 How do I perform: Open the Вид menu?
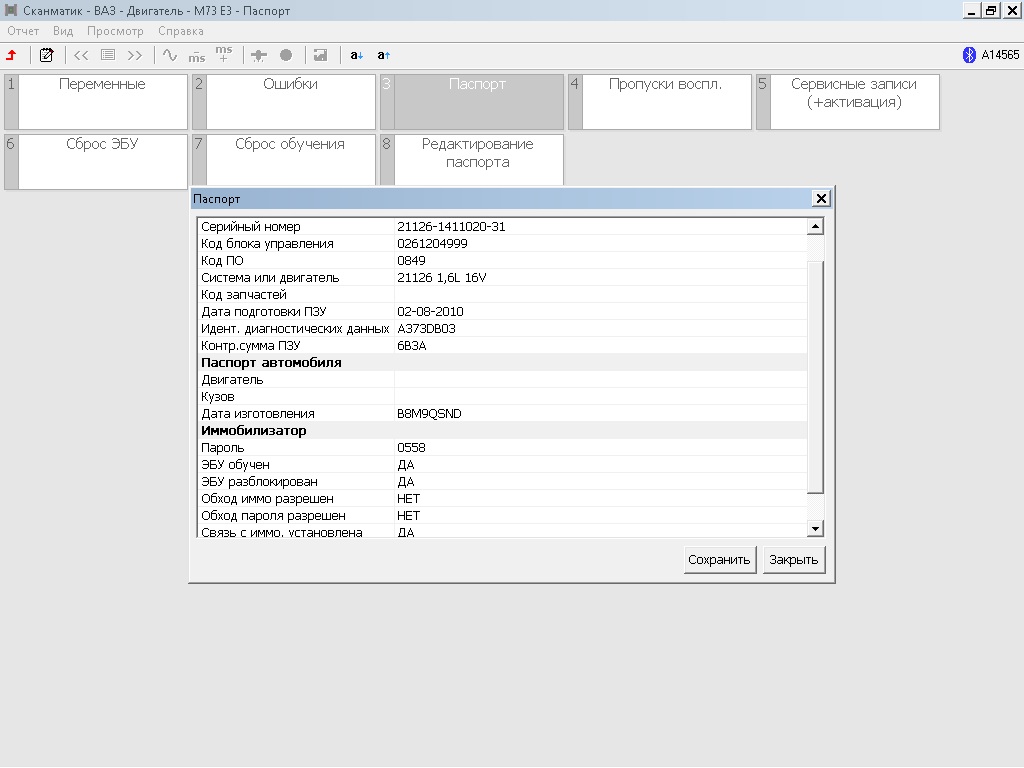coord(63,31)
